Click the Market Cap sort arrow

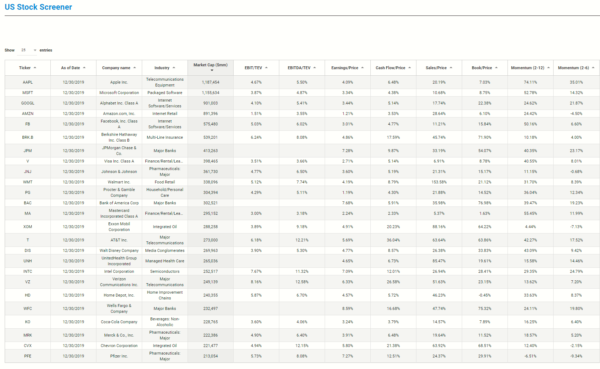tap(212, 70)
